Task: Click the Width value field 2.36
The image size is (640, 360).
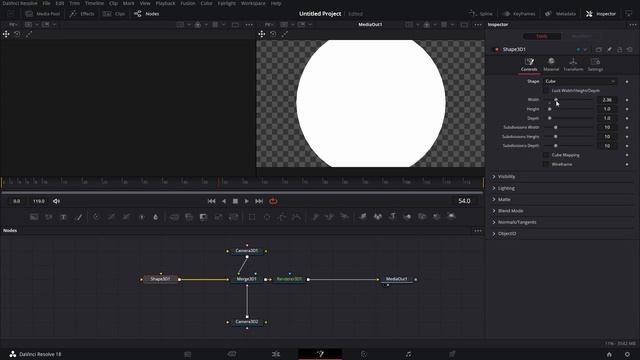Action: [607, 100]
